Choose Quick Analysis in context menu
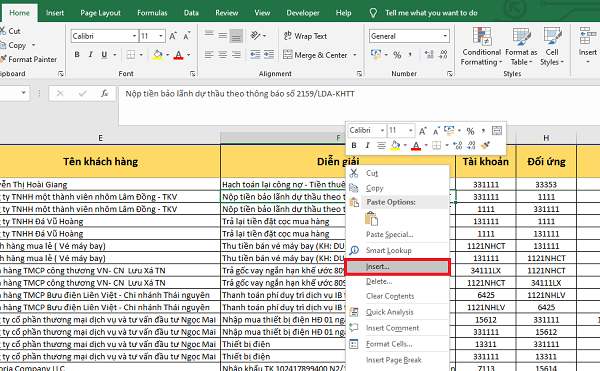The width and height of the screenshot is (600, 371). click(397, 312)
